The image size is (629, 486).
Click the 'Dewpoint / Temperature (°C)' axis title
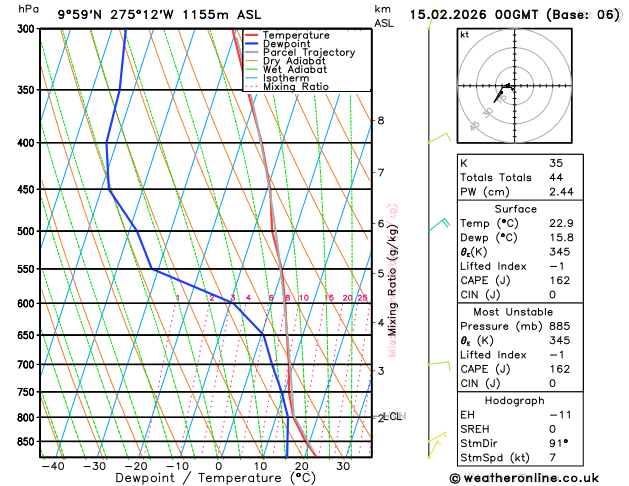click(215, 478)
